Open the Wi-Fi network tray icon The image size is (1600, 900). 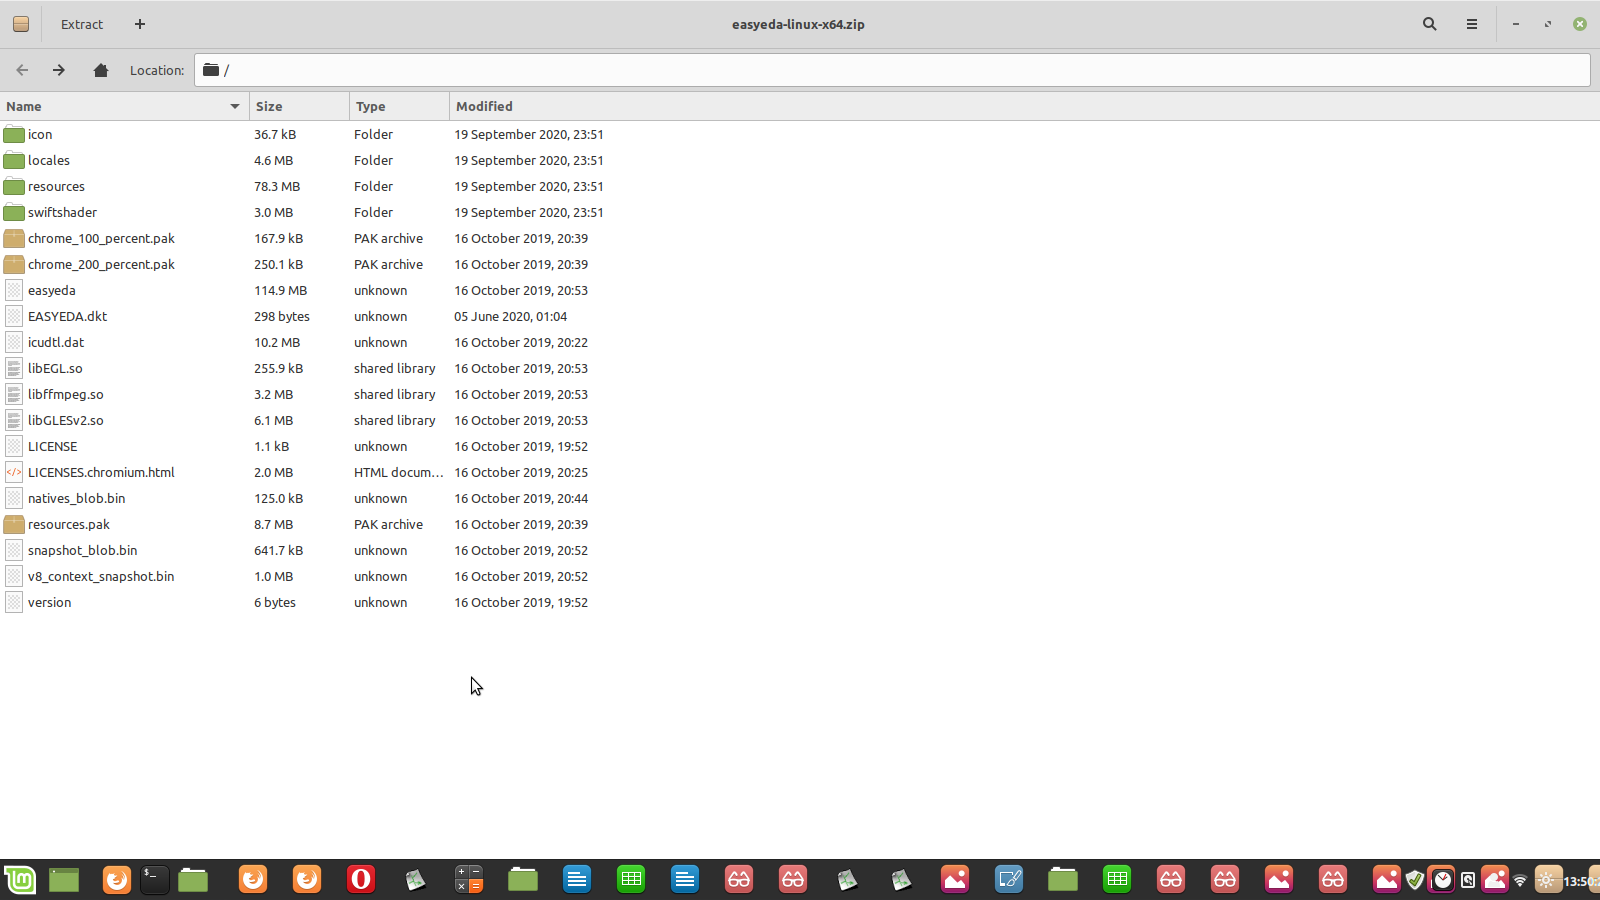pyautogui.click(x=1520, y=880)
